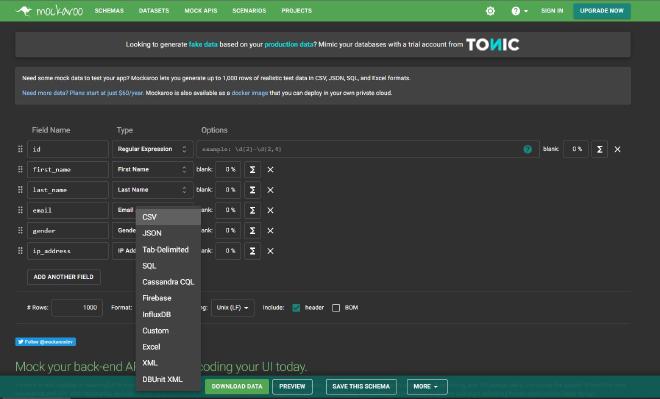The height and width of the screenshot is (399, 660).
Task: Click the regex help icon in id options
Action: click(x=527, y=149)
